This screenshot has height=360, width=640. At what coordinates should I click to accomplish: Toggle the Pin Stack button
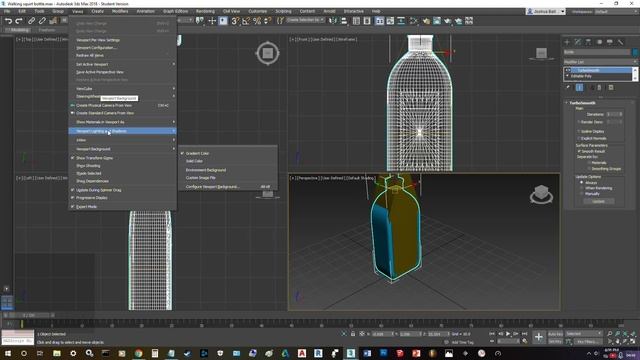coord(568,87)
